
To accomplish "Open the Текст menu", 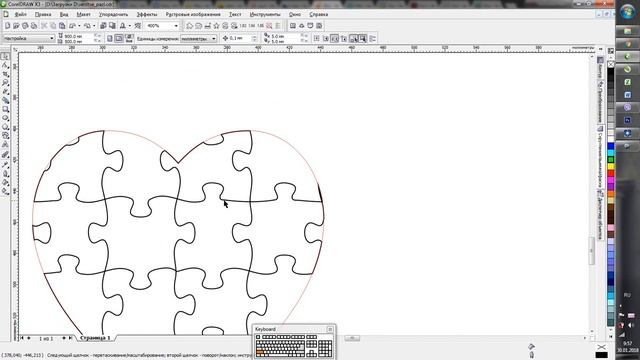I will click(235, 14).
